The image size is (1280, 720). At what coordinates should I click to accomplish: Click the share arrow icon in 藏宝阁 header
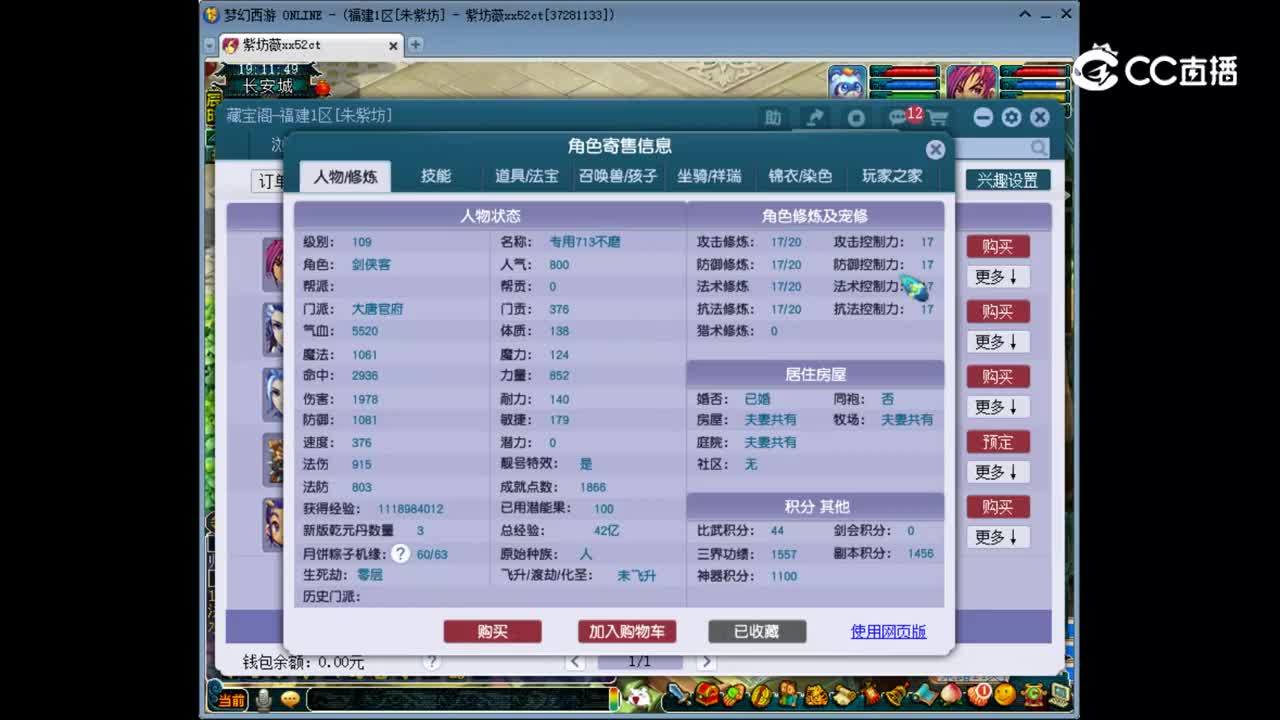814,118
